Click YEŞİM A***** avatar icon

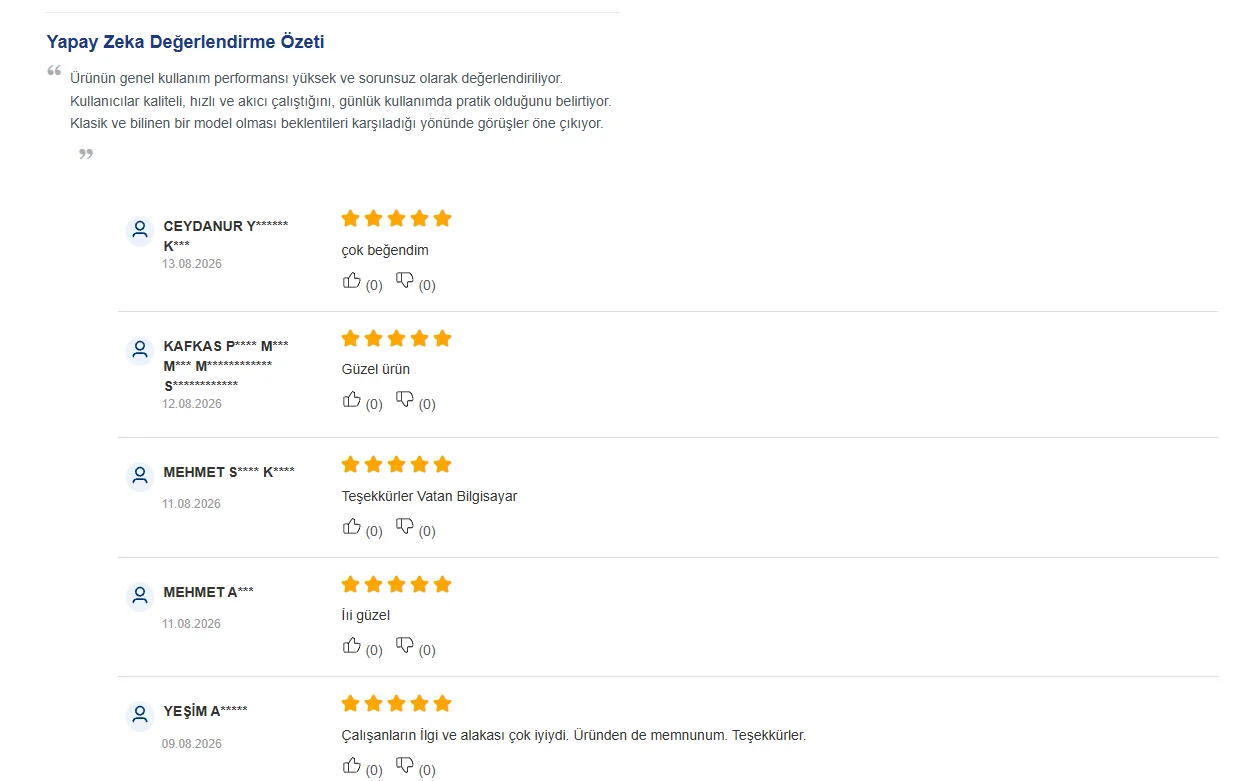coord(140,716)
